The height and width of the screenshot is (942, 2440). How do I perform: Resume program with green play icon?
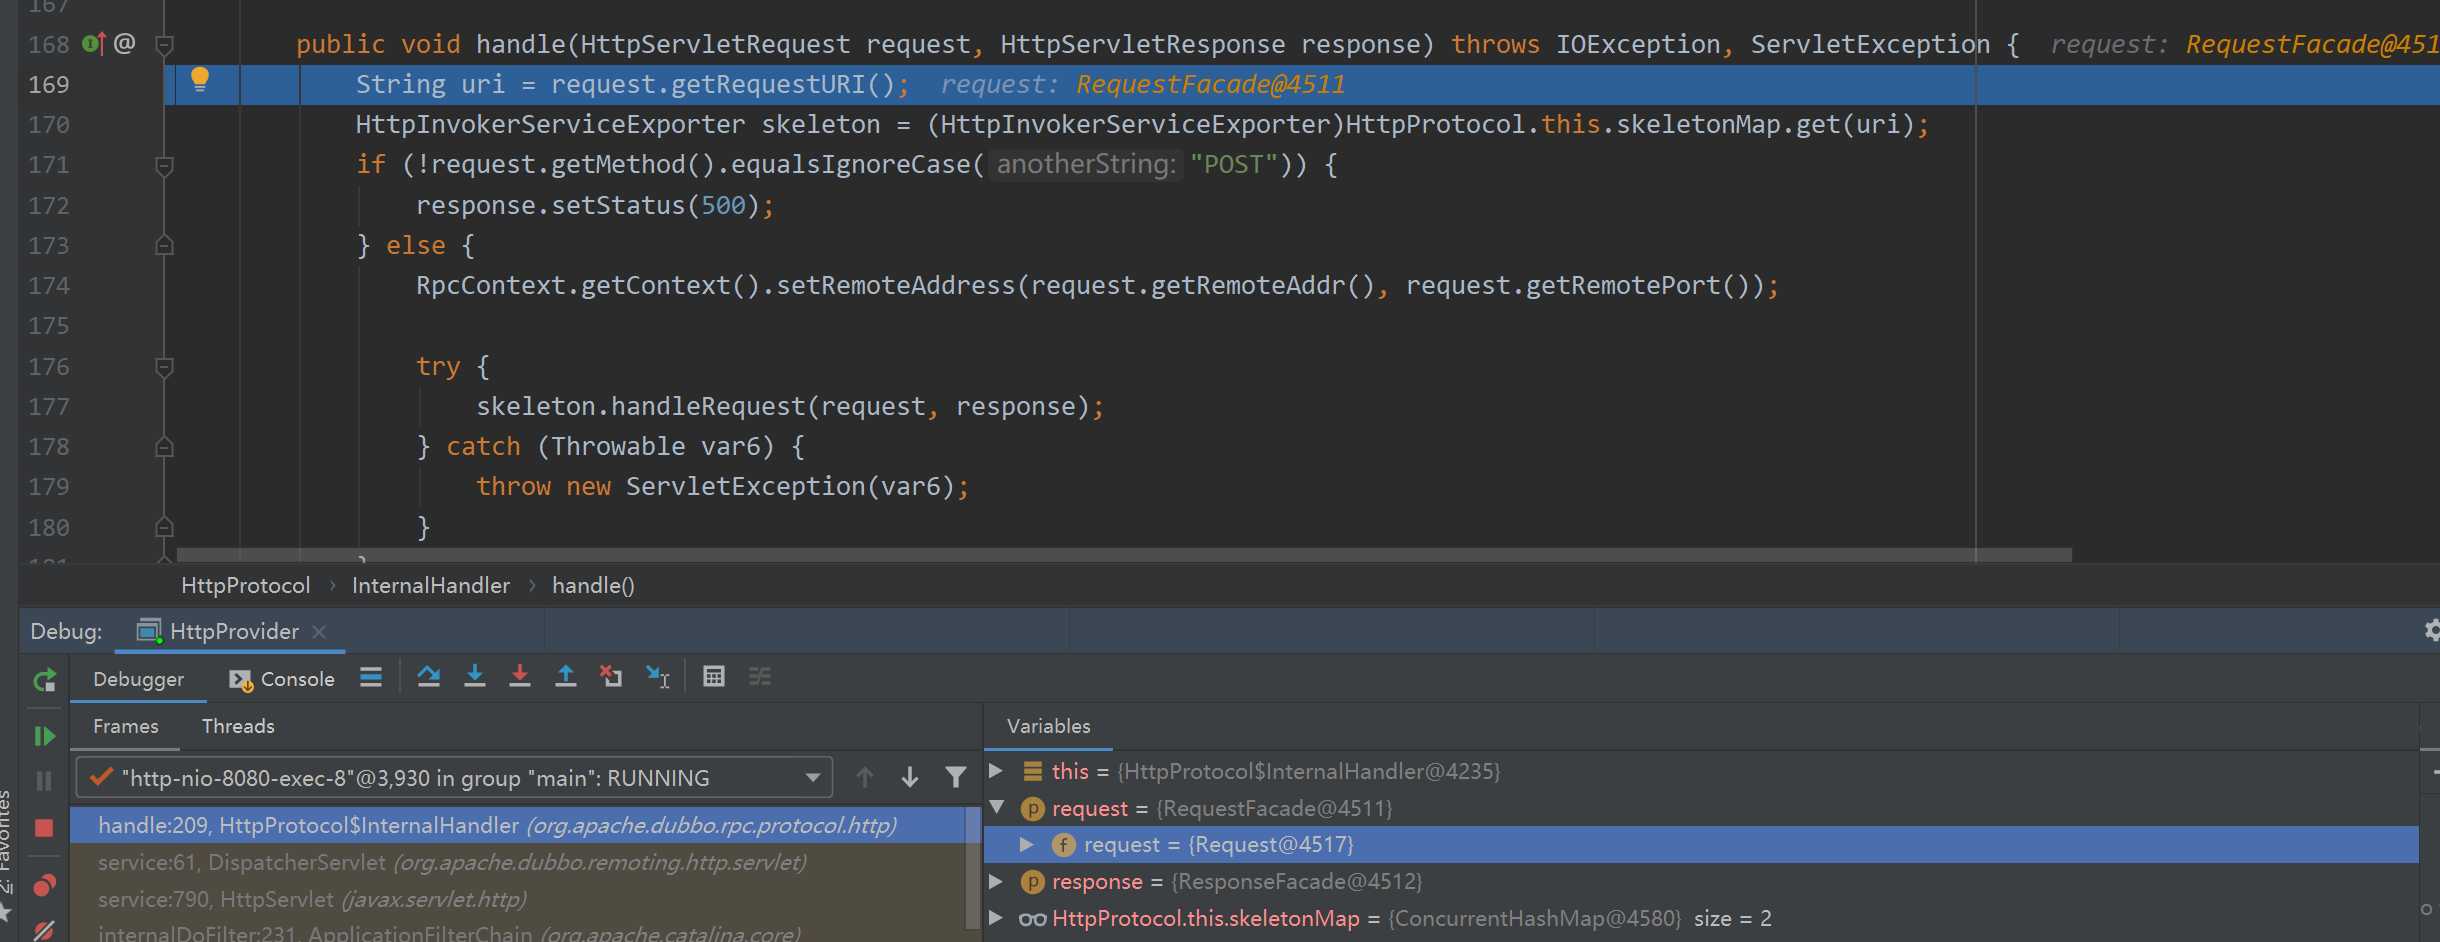[x=44, y=737]
